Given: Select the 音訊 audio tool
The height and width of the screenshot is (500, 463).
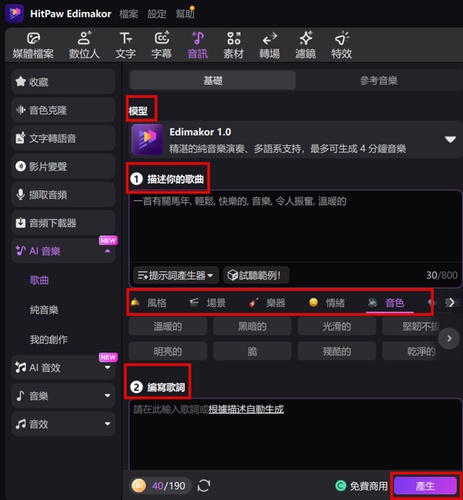Looking at the screenshot, I should point(198,46).
